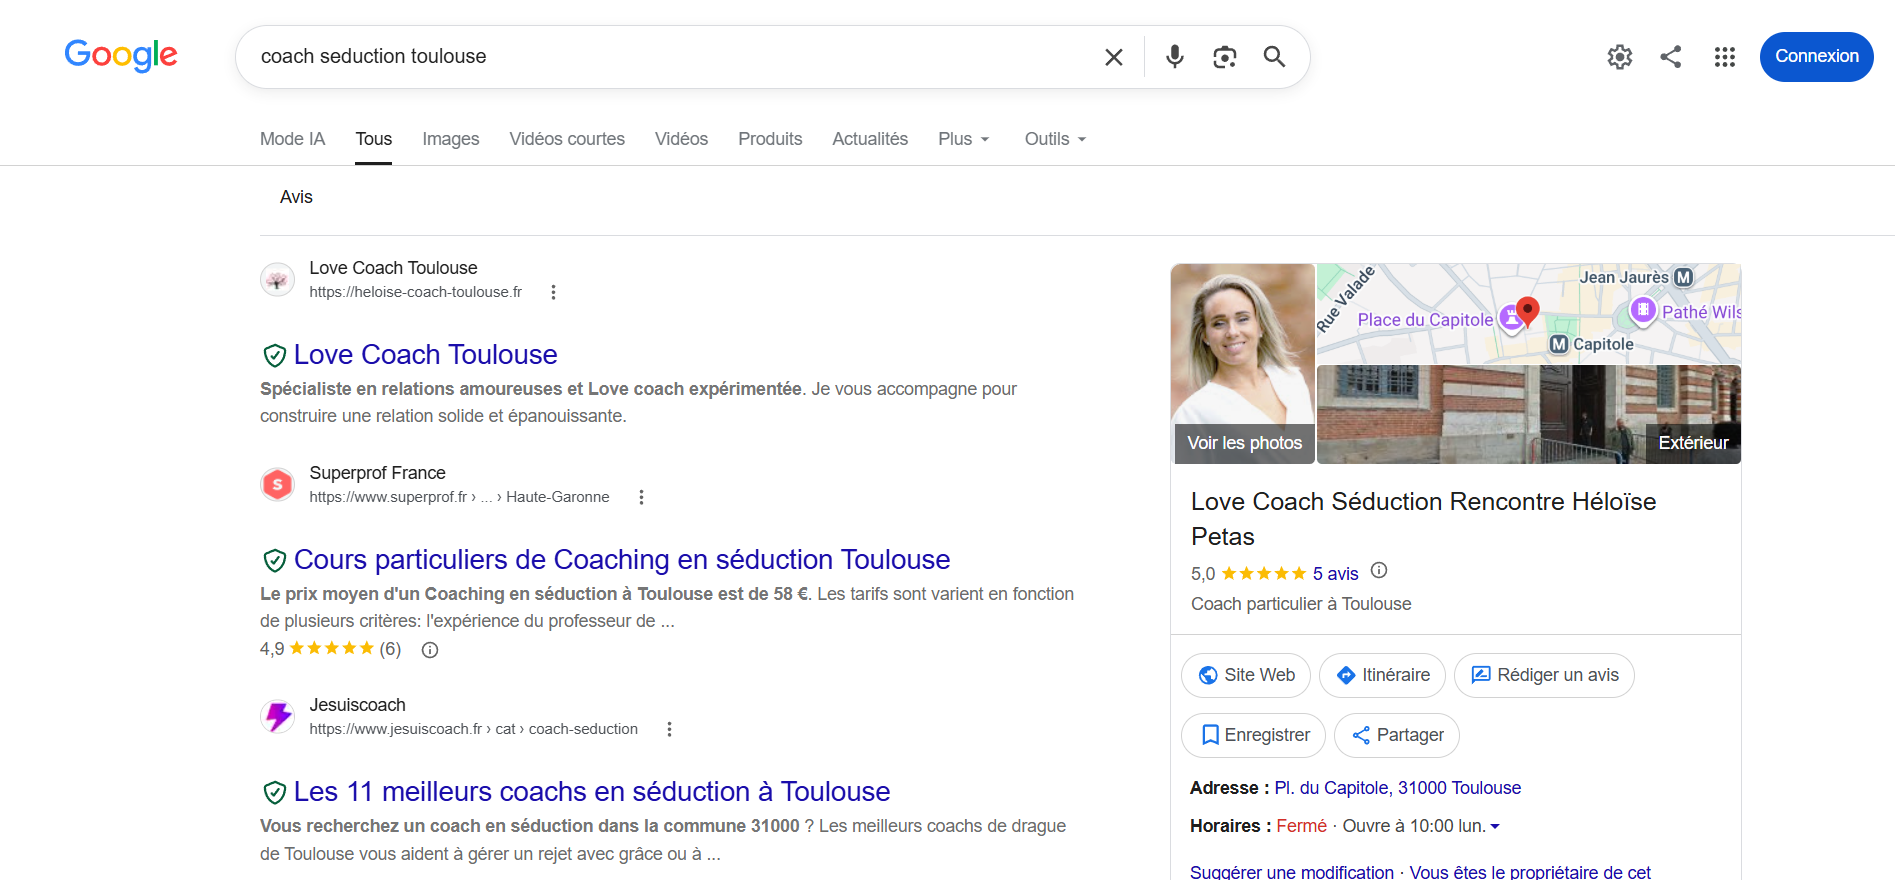The image size is (1895, 880).
Task: Click shield icon beside Les 11 meilleurs title
Action: [274, 792]
